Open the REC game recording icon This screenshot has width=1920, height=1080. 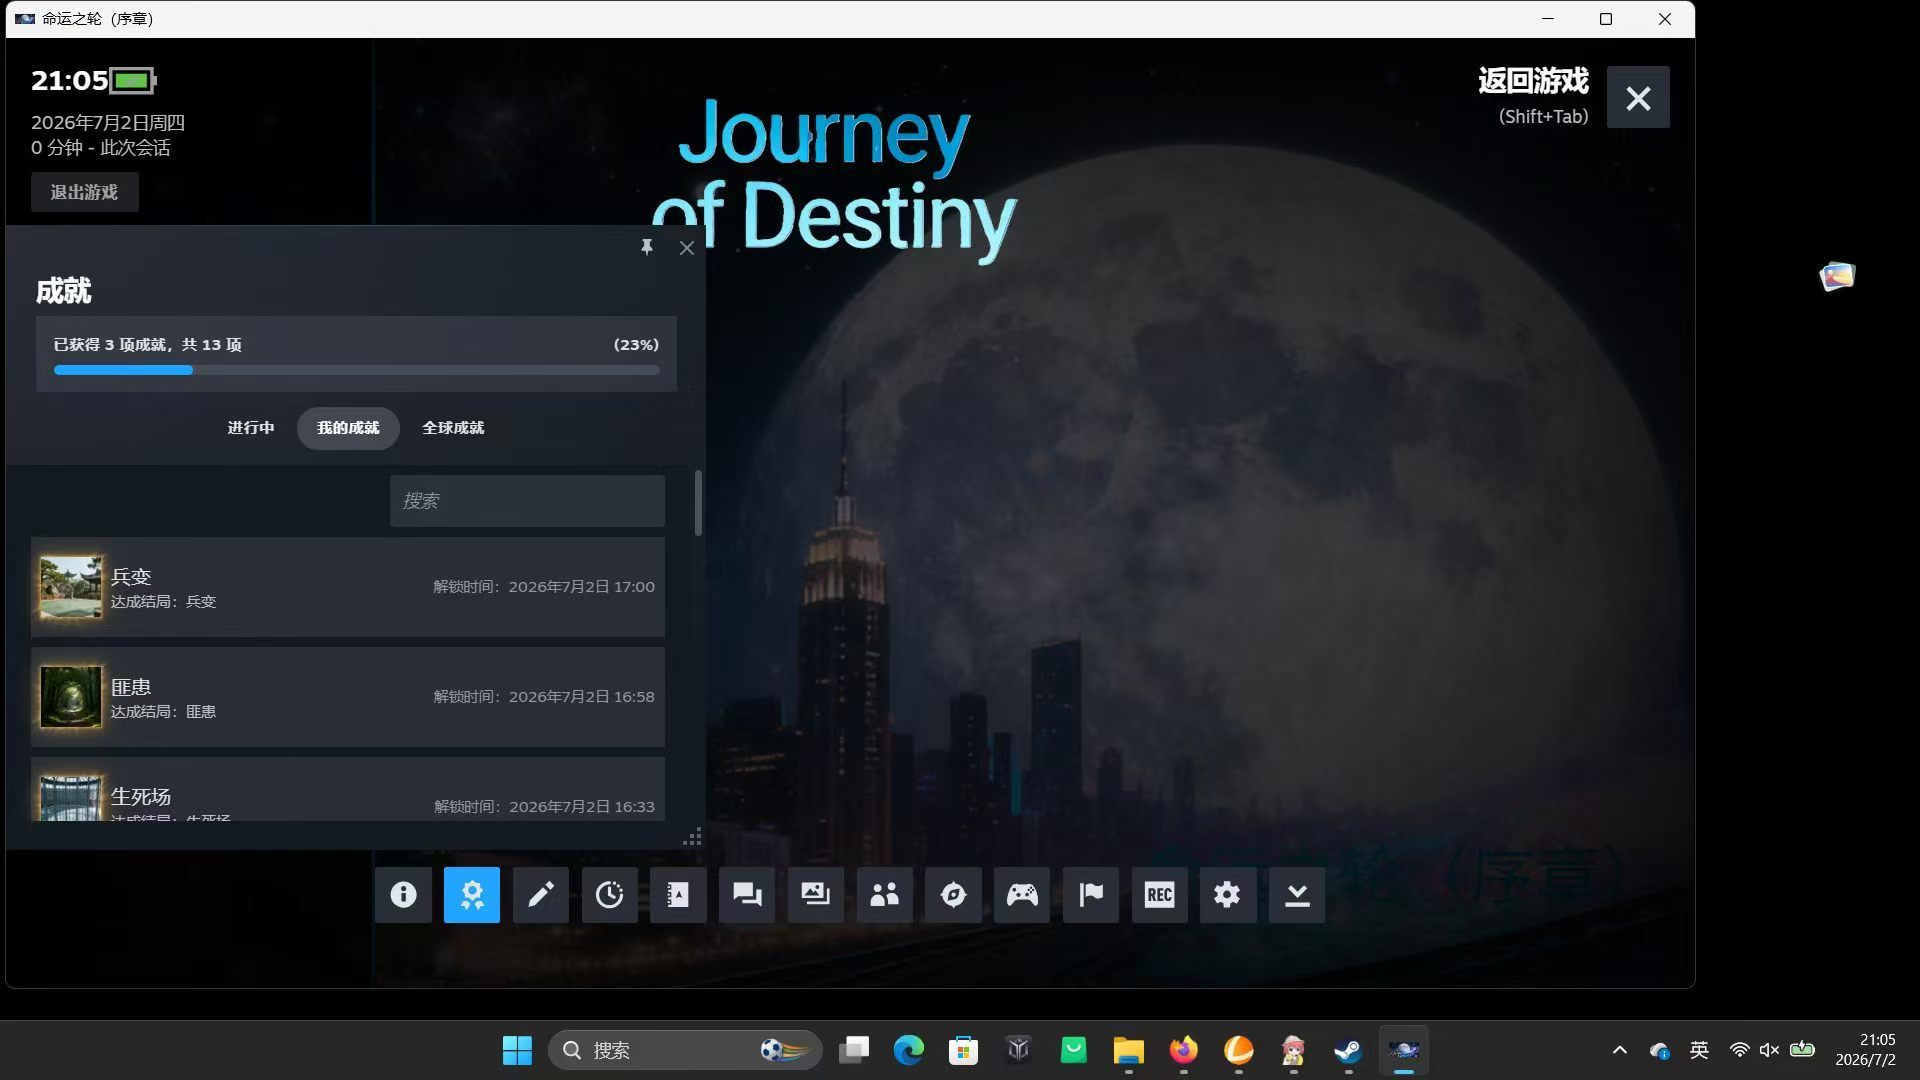(x=1160, y=894)
